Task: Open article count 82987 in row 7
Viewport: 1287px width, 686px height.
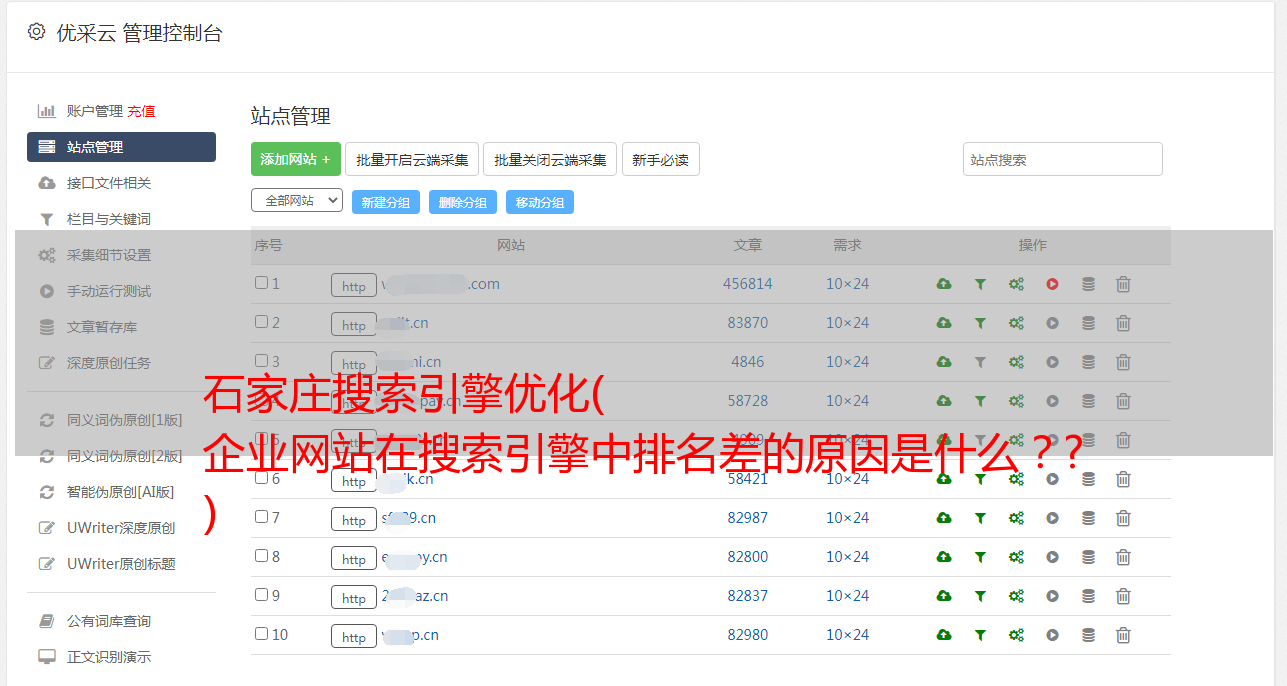Action: click(748, 518)
